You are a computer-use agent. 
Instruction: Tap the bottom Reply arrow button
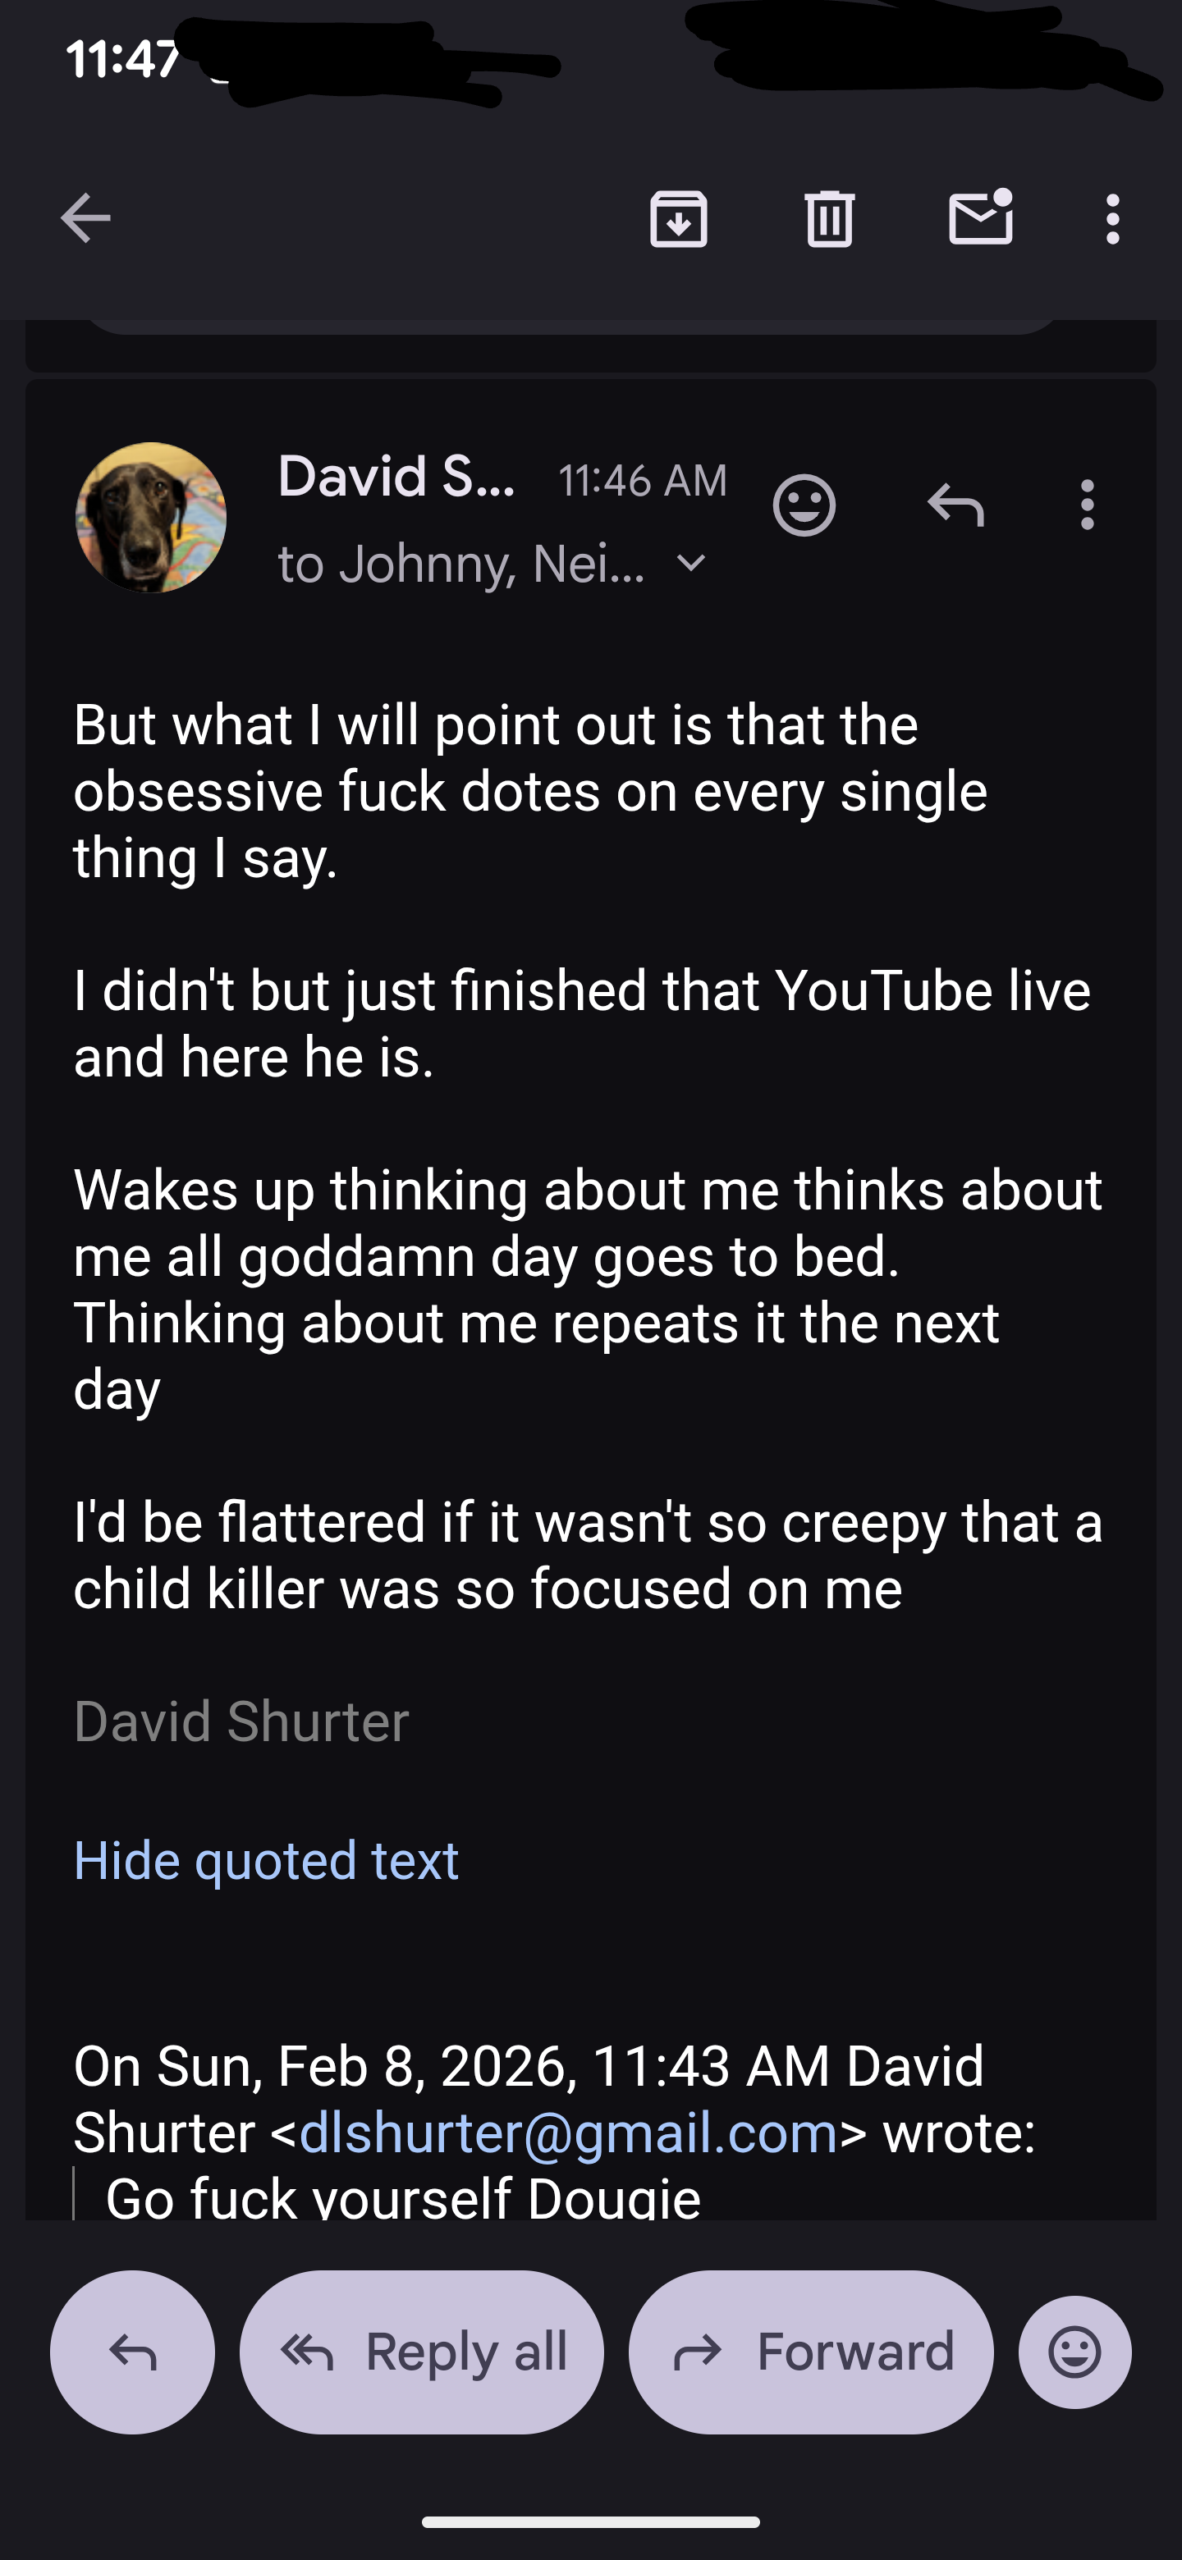coord(133,2352)
